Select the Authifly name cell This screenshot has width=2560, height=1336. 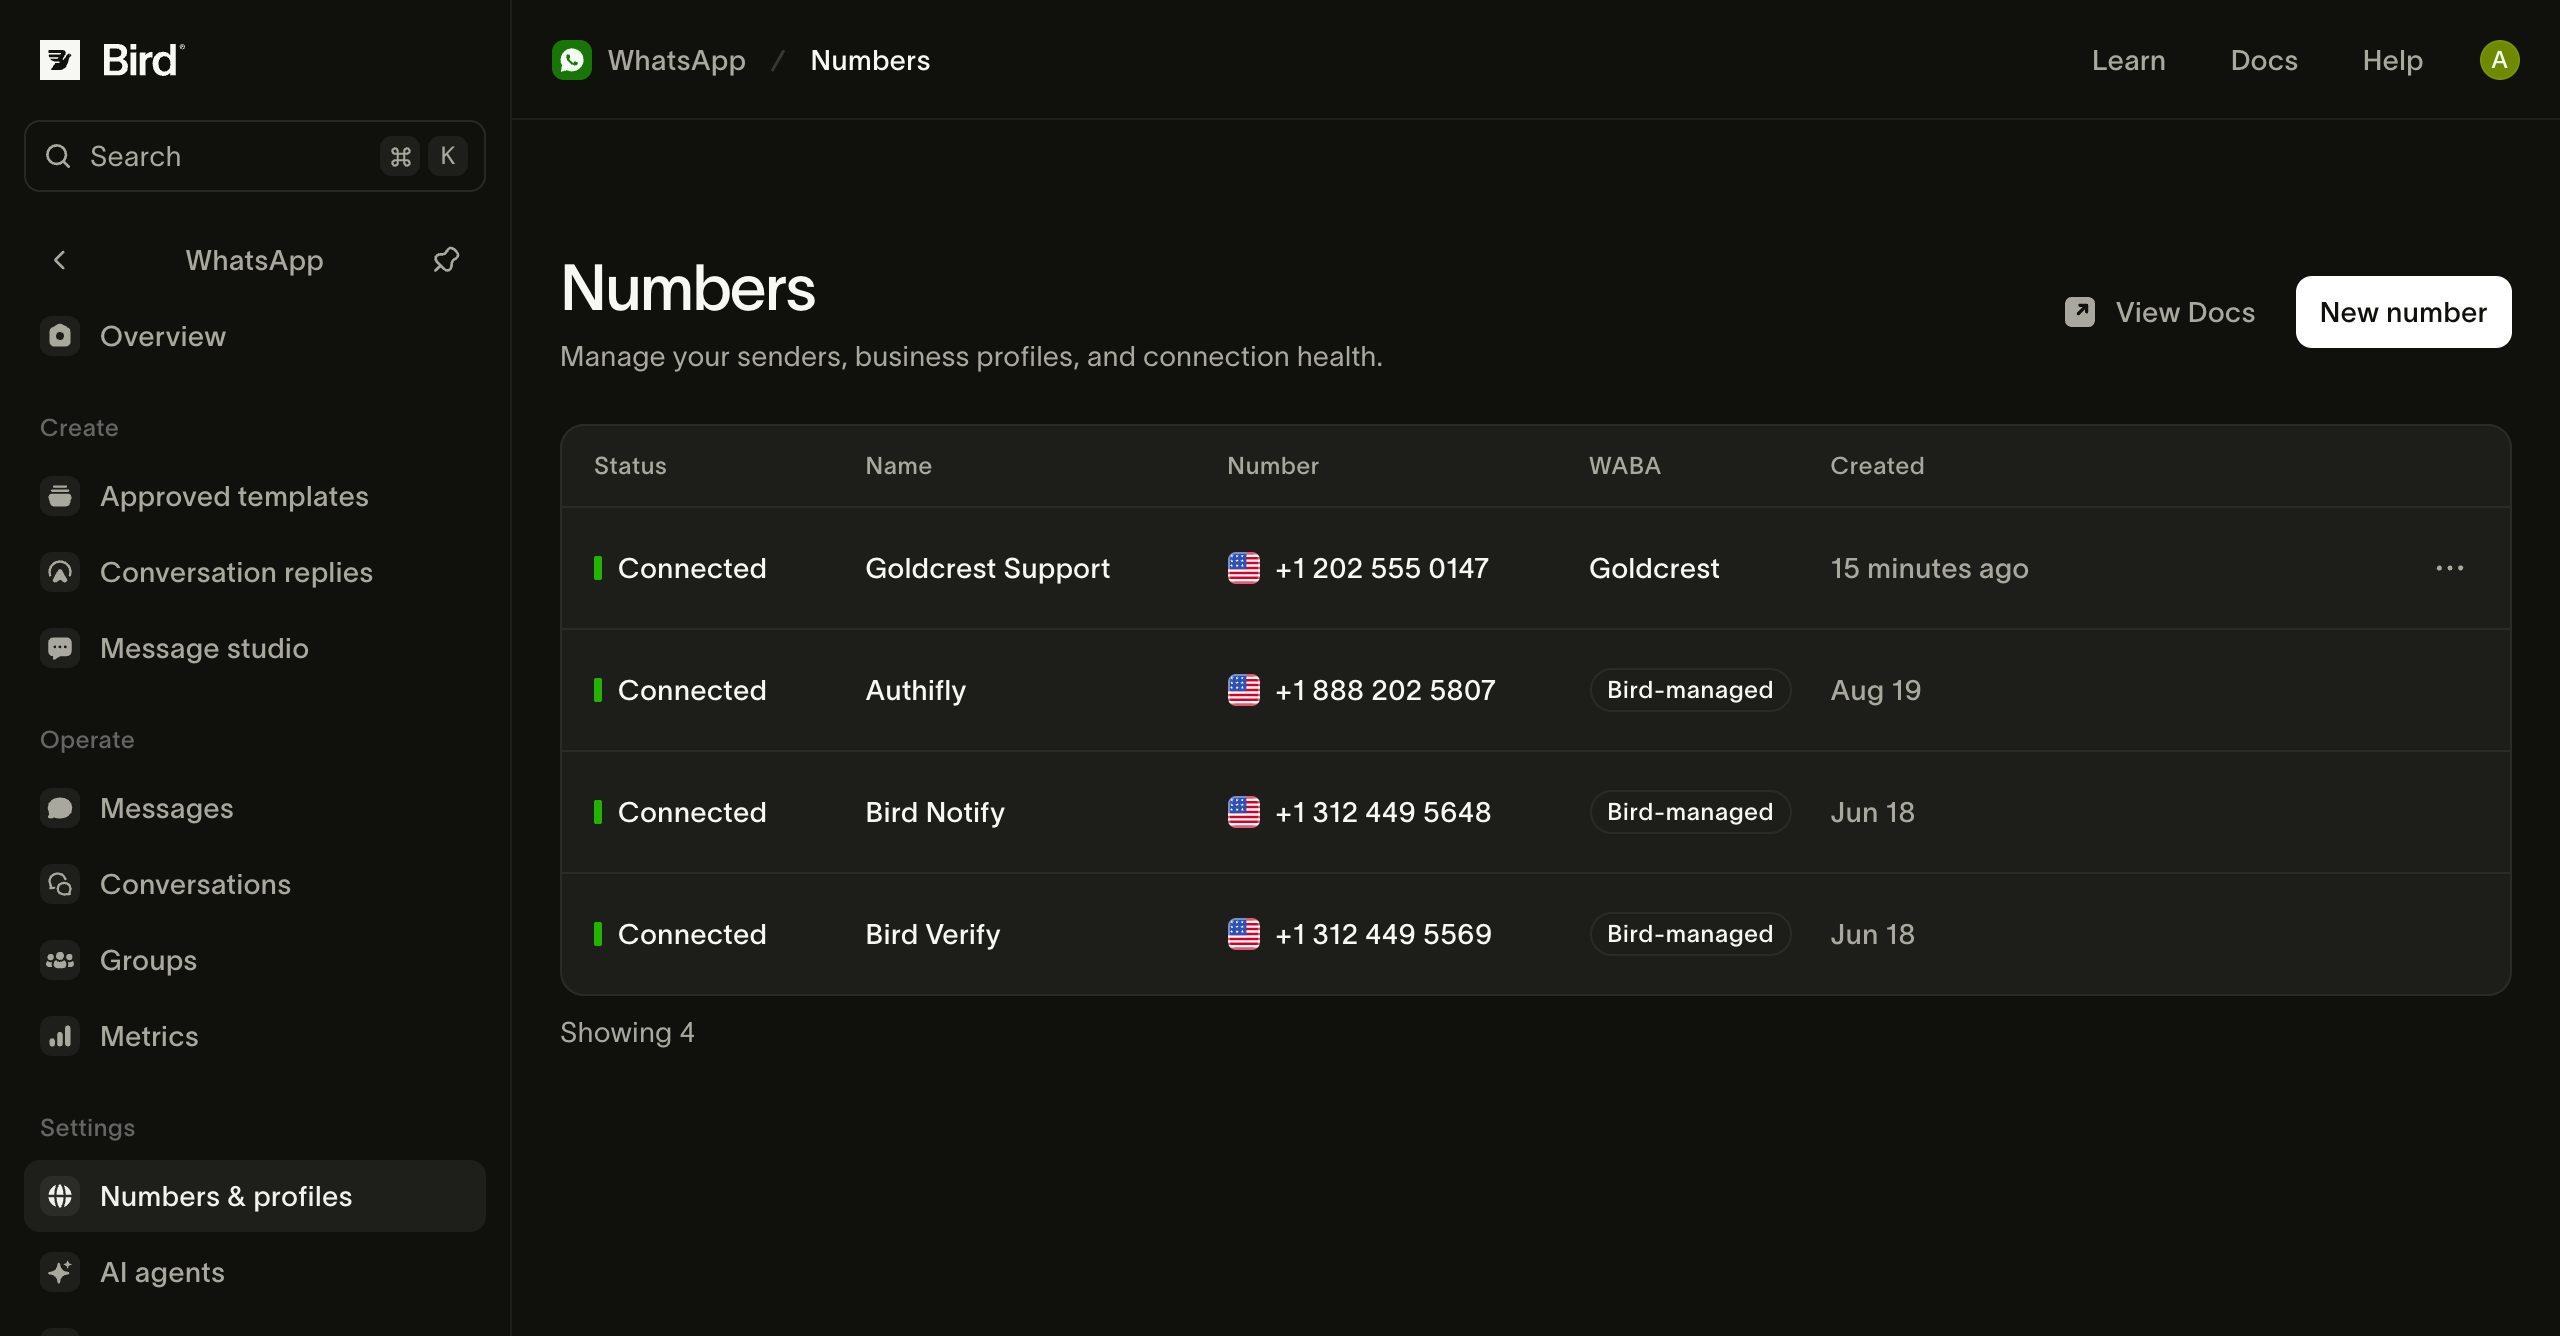[916, 690]
